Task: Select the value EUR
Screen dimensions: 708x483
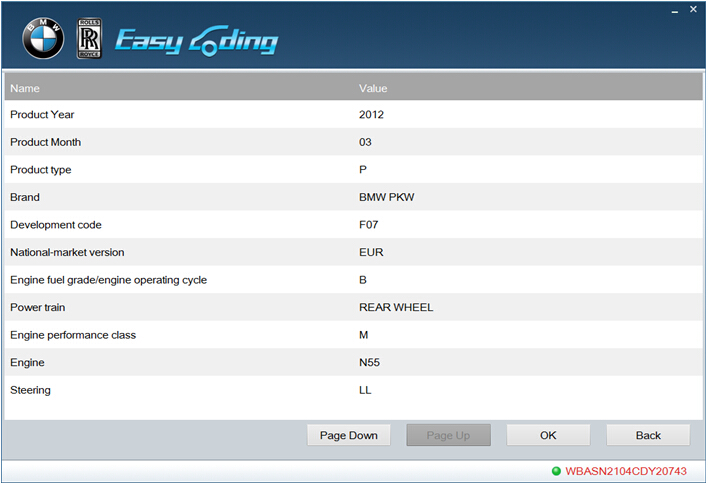Action: pos(371,252)
